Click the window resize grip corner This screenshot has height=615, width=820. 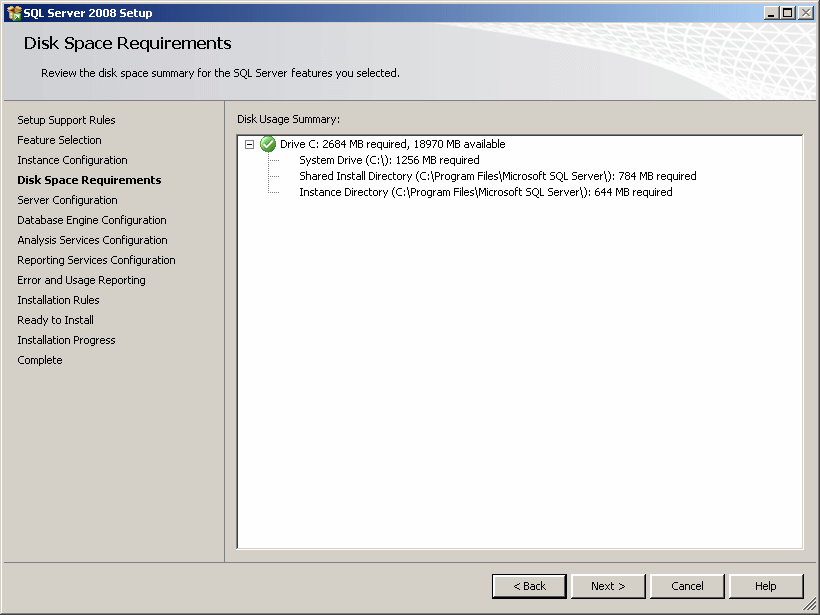[x=808, y=605]
